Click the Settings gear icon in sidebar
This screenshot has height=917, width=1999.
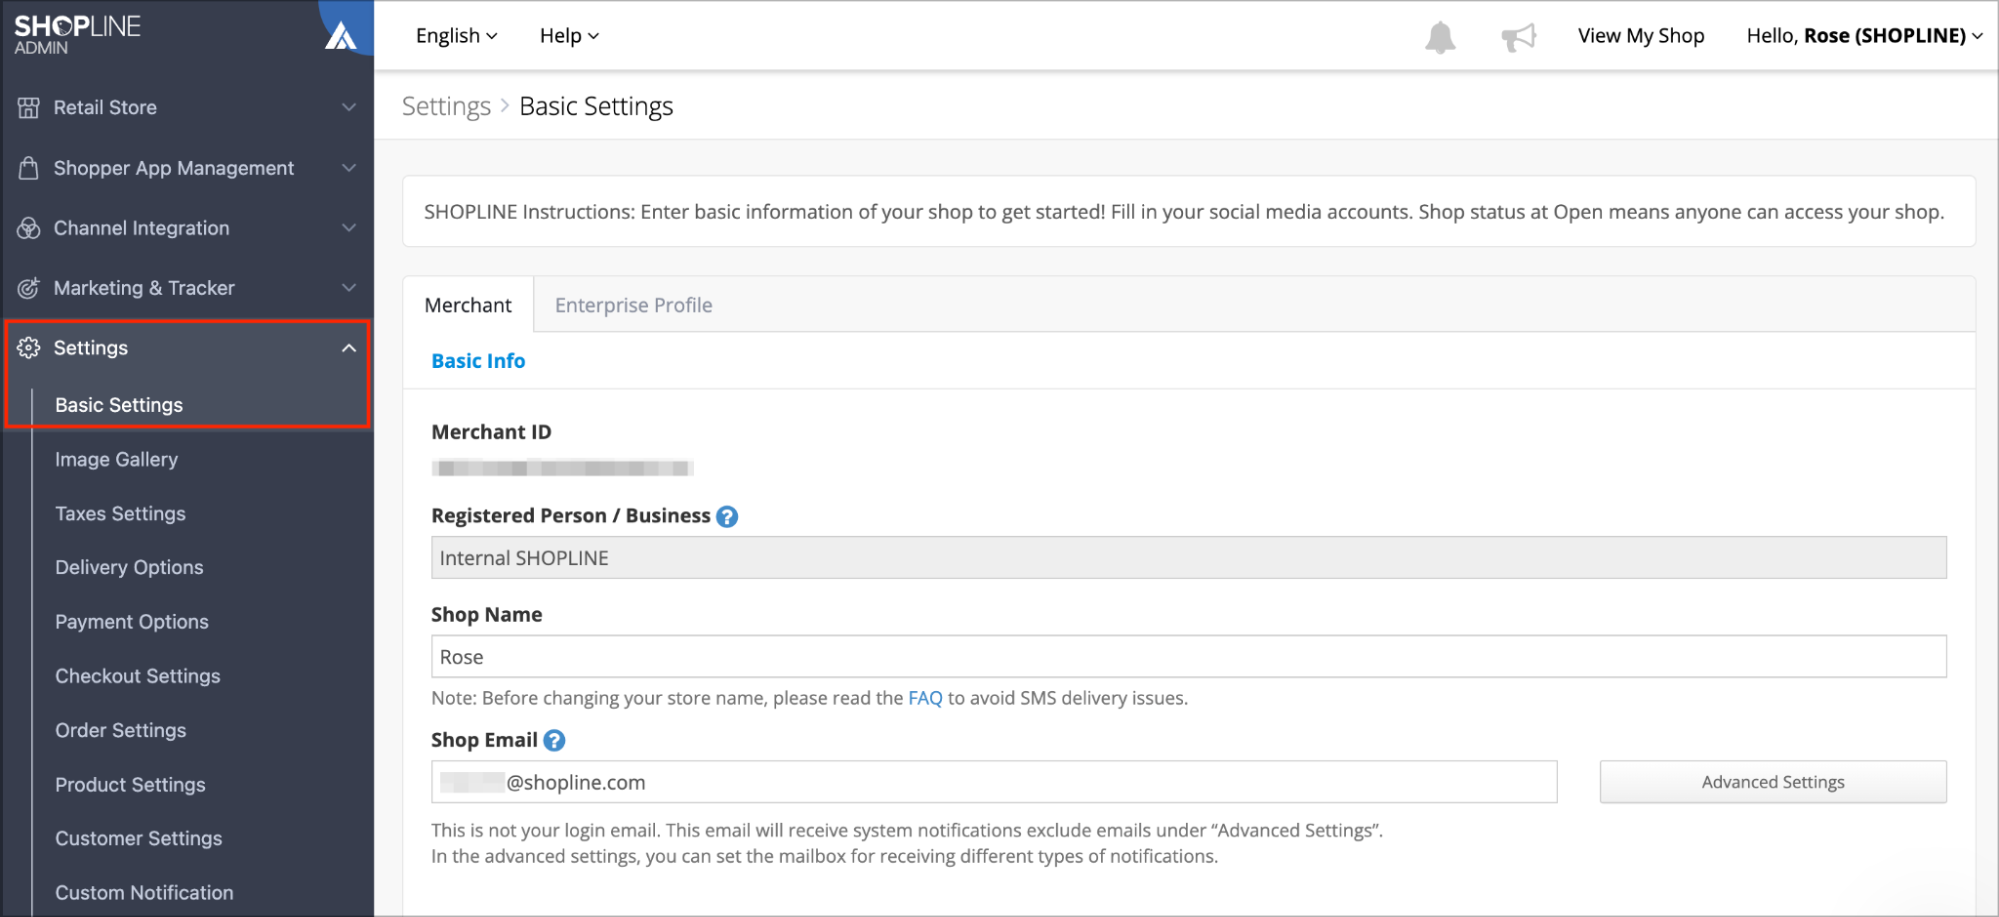pyautogui.click(x=29, y=348)
